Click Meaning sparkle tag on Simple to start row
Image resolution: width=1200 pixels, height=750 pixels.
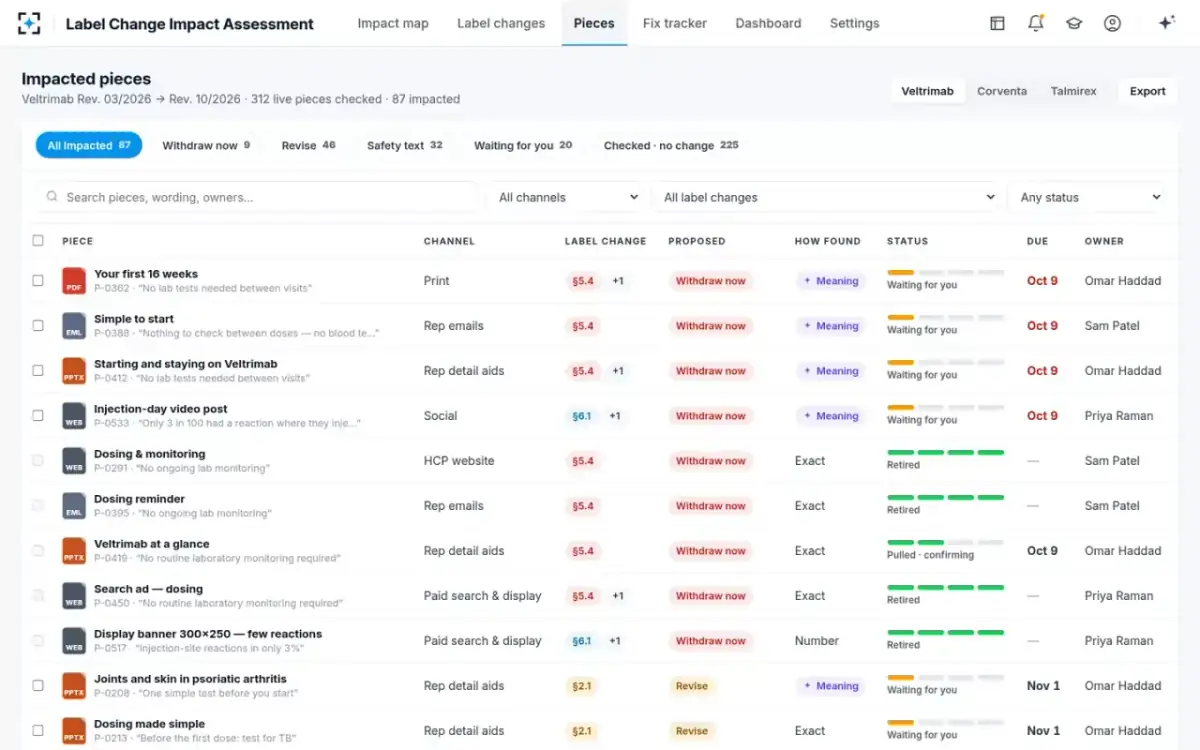pyautogui.click(x=831, y=326)
